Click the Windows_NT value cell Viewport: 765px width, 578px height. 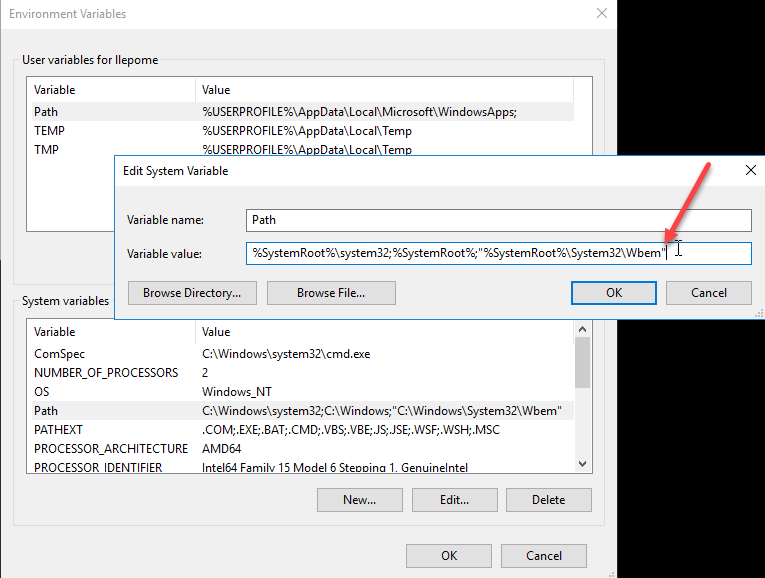coord(237,392)
